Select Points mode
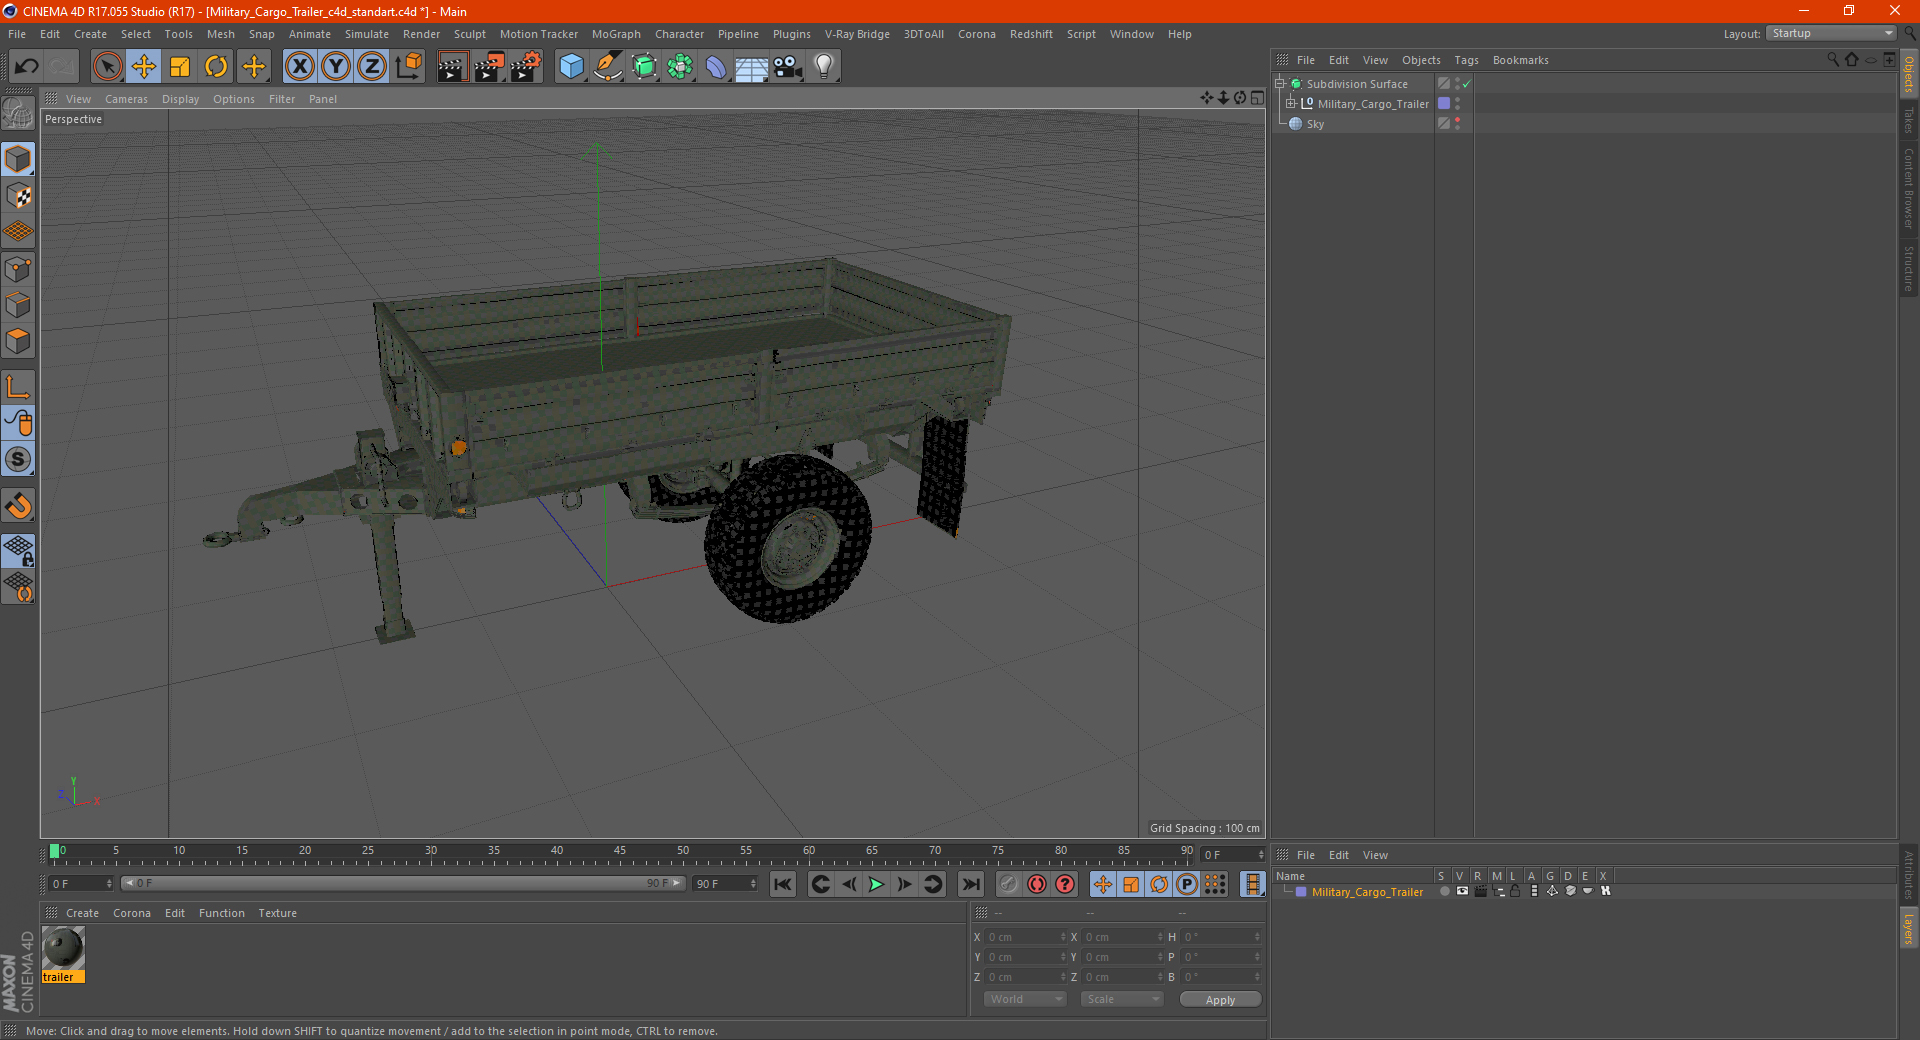 click(19, 269)
